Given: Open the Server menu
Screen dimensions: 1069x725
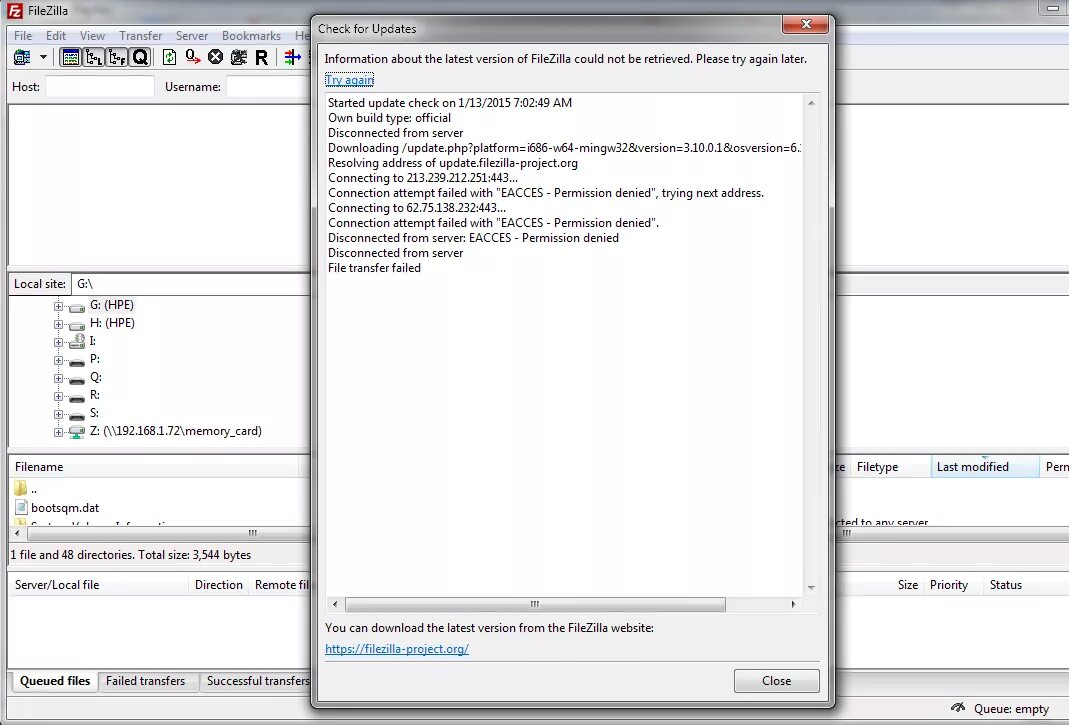Looking at the screenshot, I should 192,35.
